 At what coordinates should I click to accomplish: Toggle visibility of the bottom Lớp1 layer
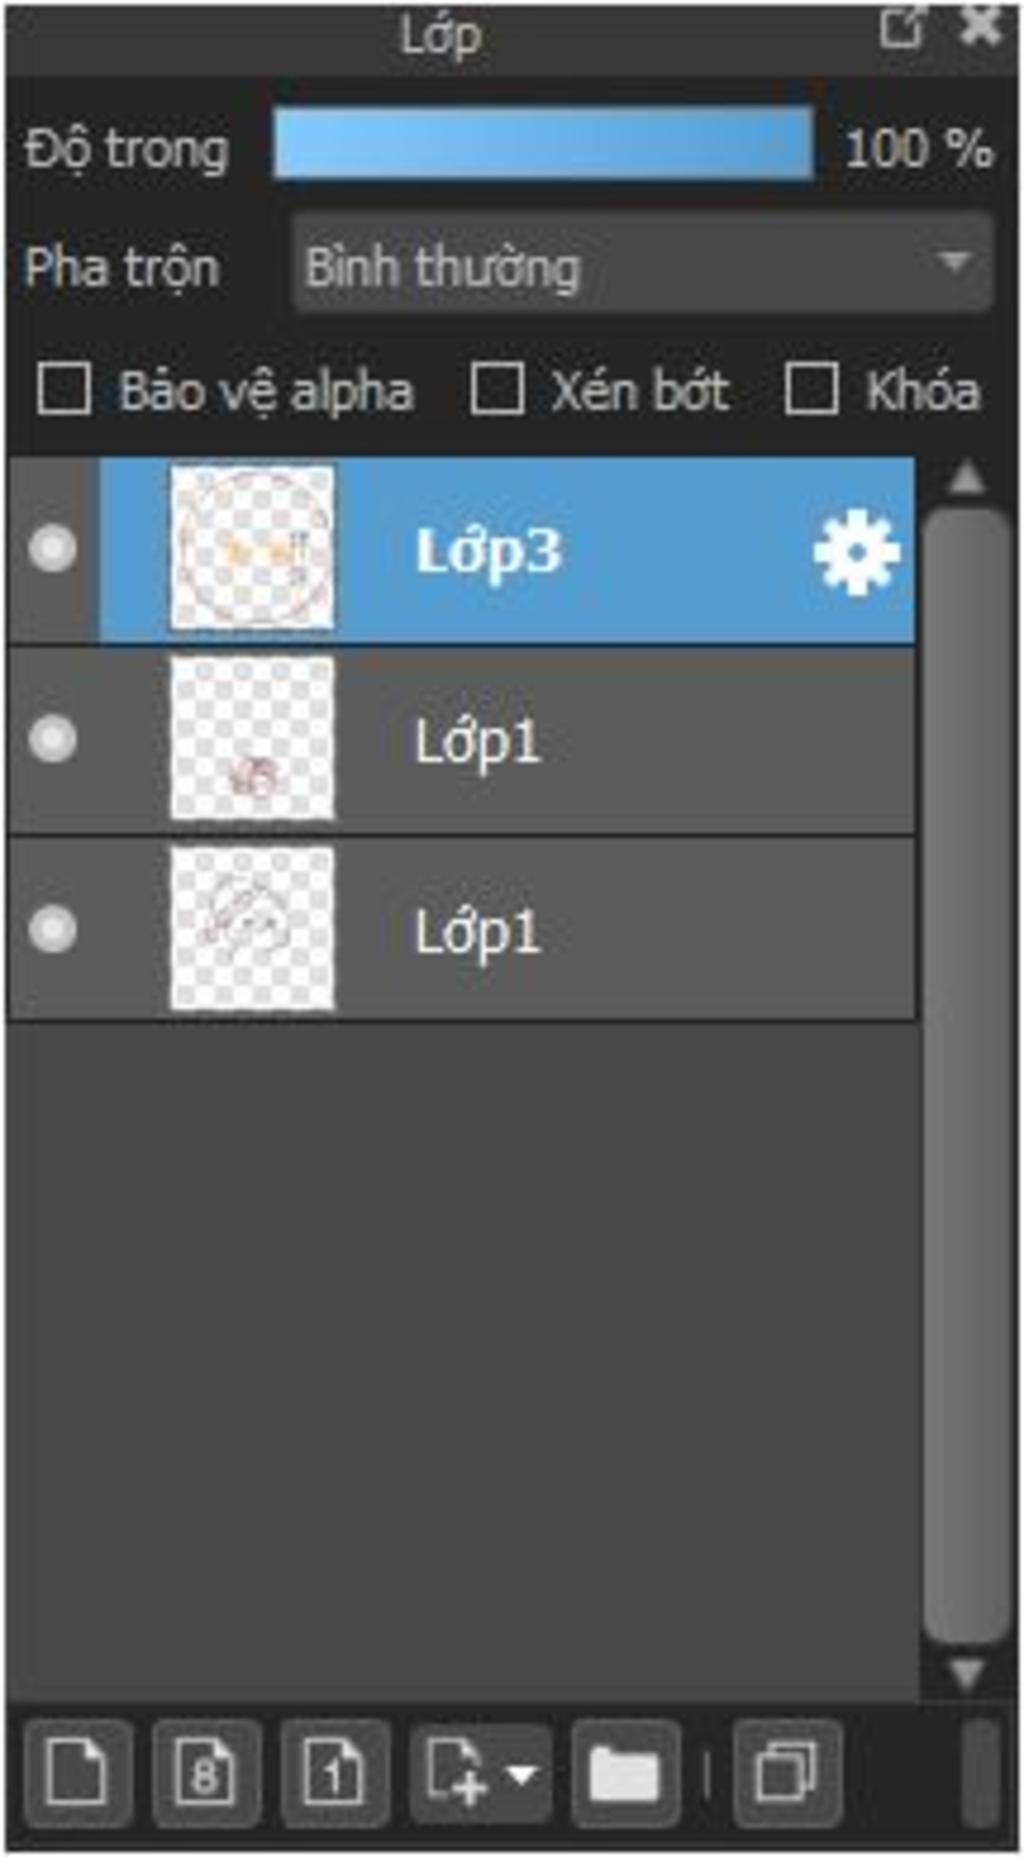point(52,929)
